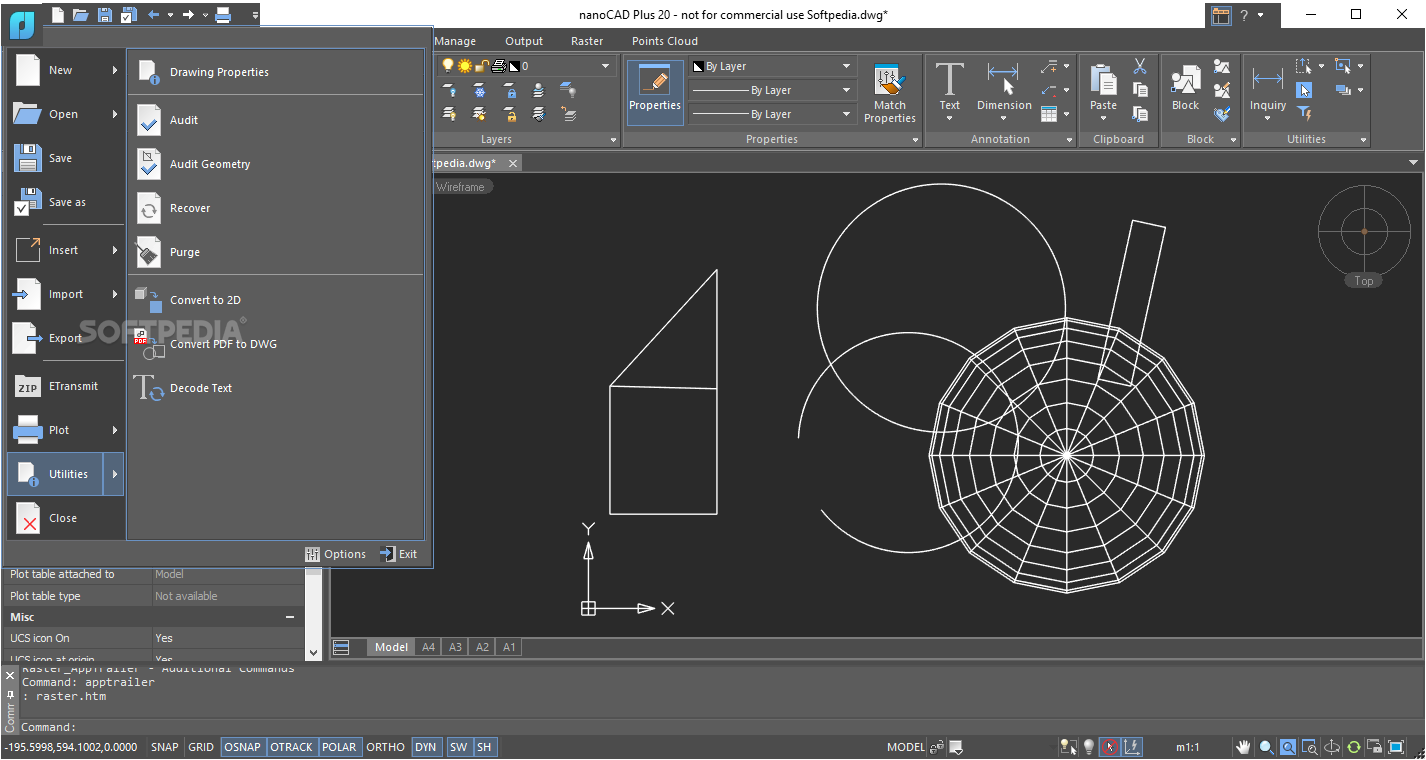Open the bottom By Layer lineweight dropdown
Image resolution: width=1426 pixels, height=760 pixels.
(847, 114)
